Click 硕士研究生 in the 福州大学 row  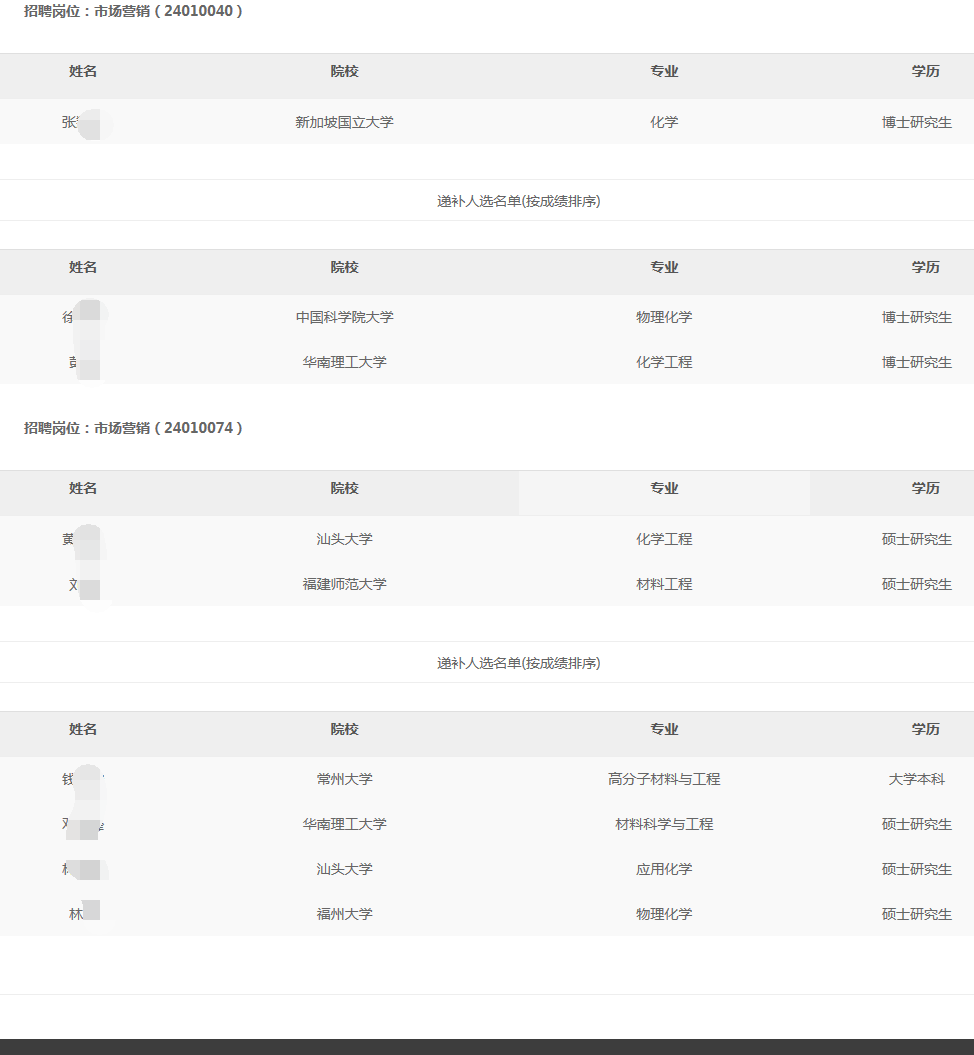[916, 914]
